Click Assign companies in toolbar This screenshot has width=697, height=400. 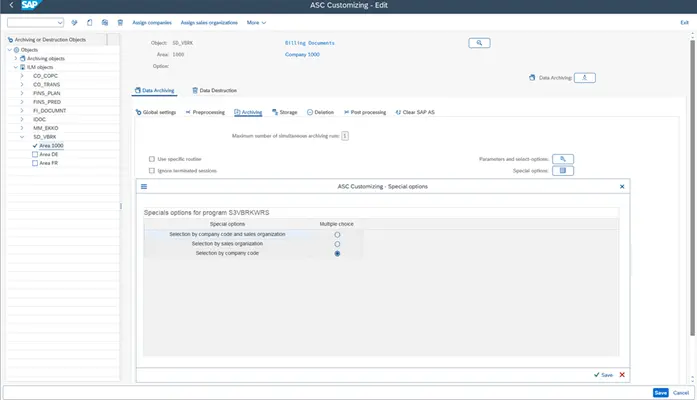152,23
